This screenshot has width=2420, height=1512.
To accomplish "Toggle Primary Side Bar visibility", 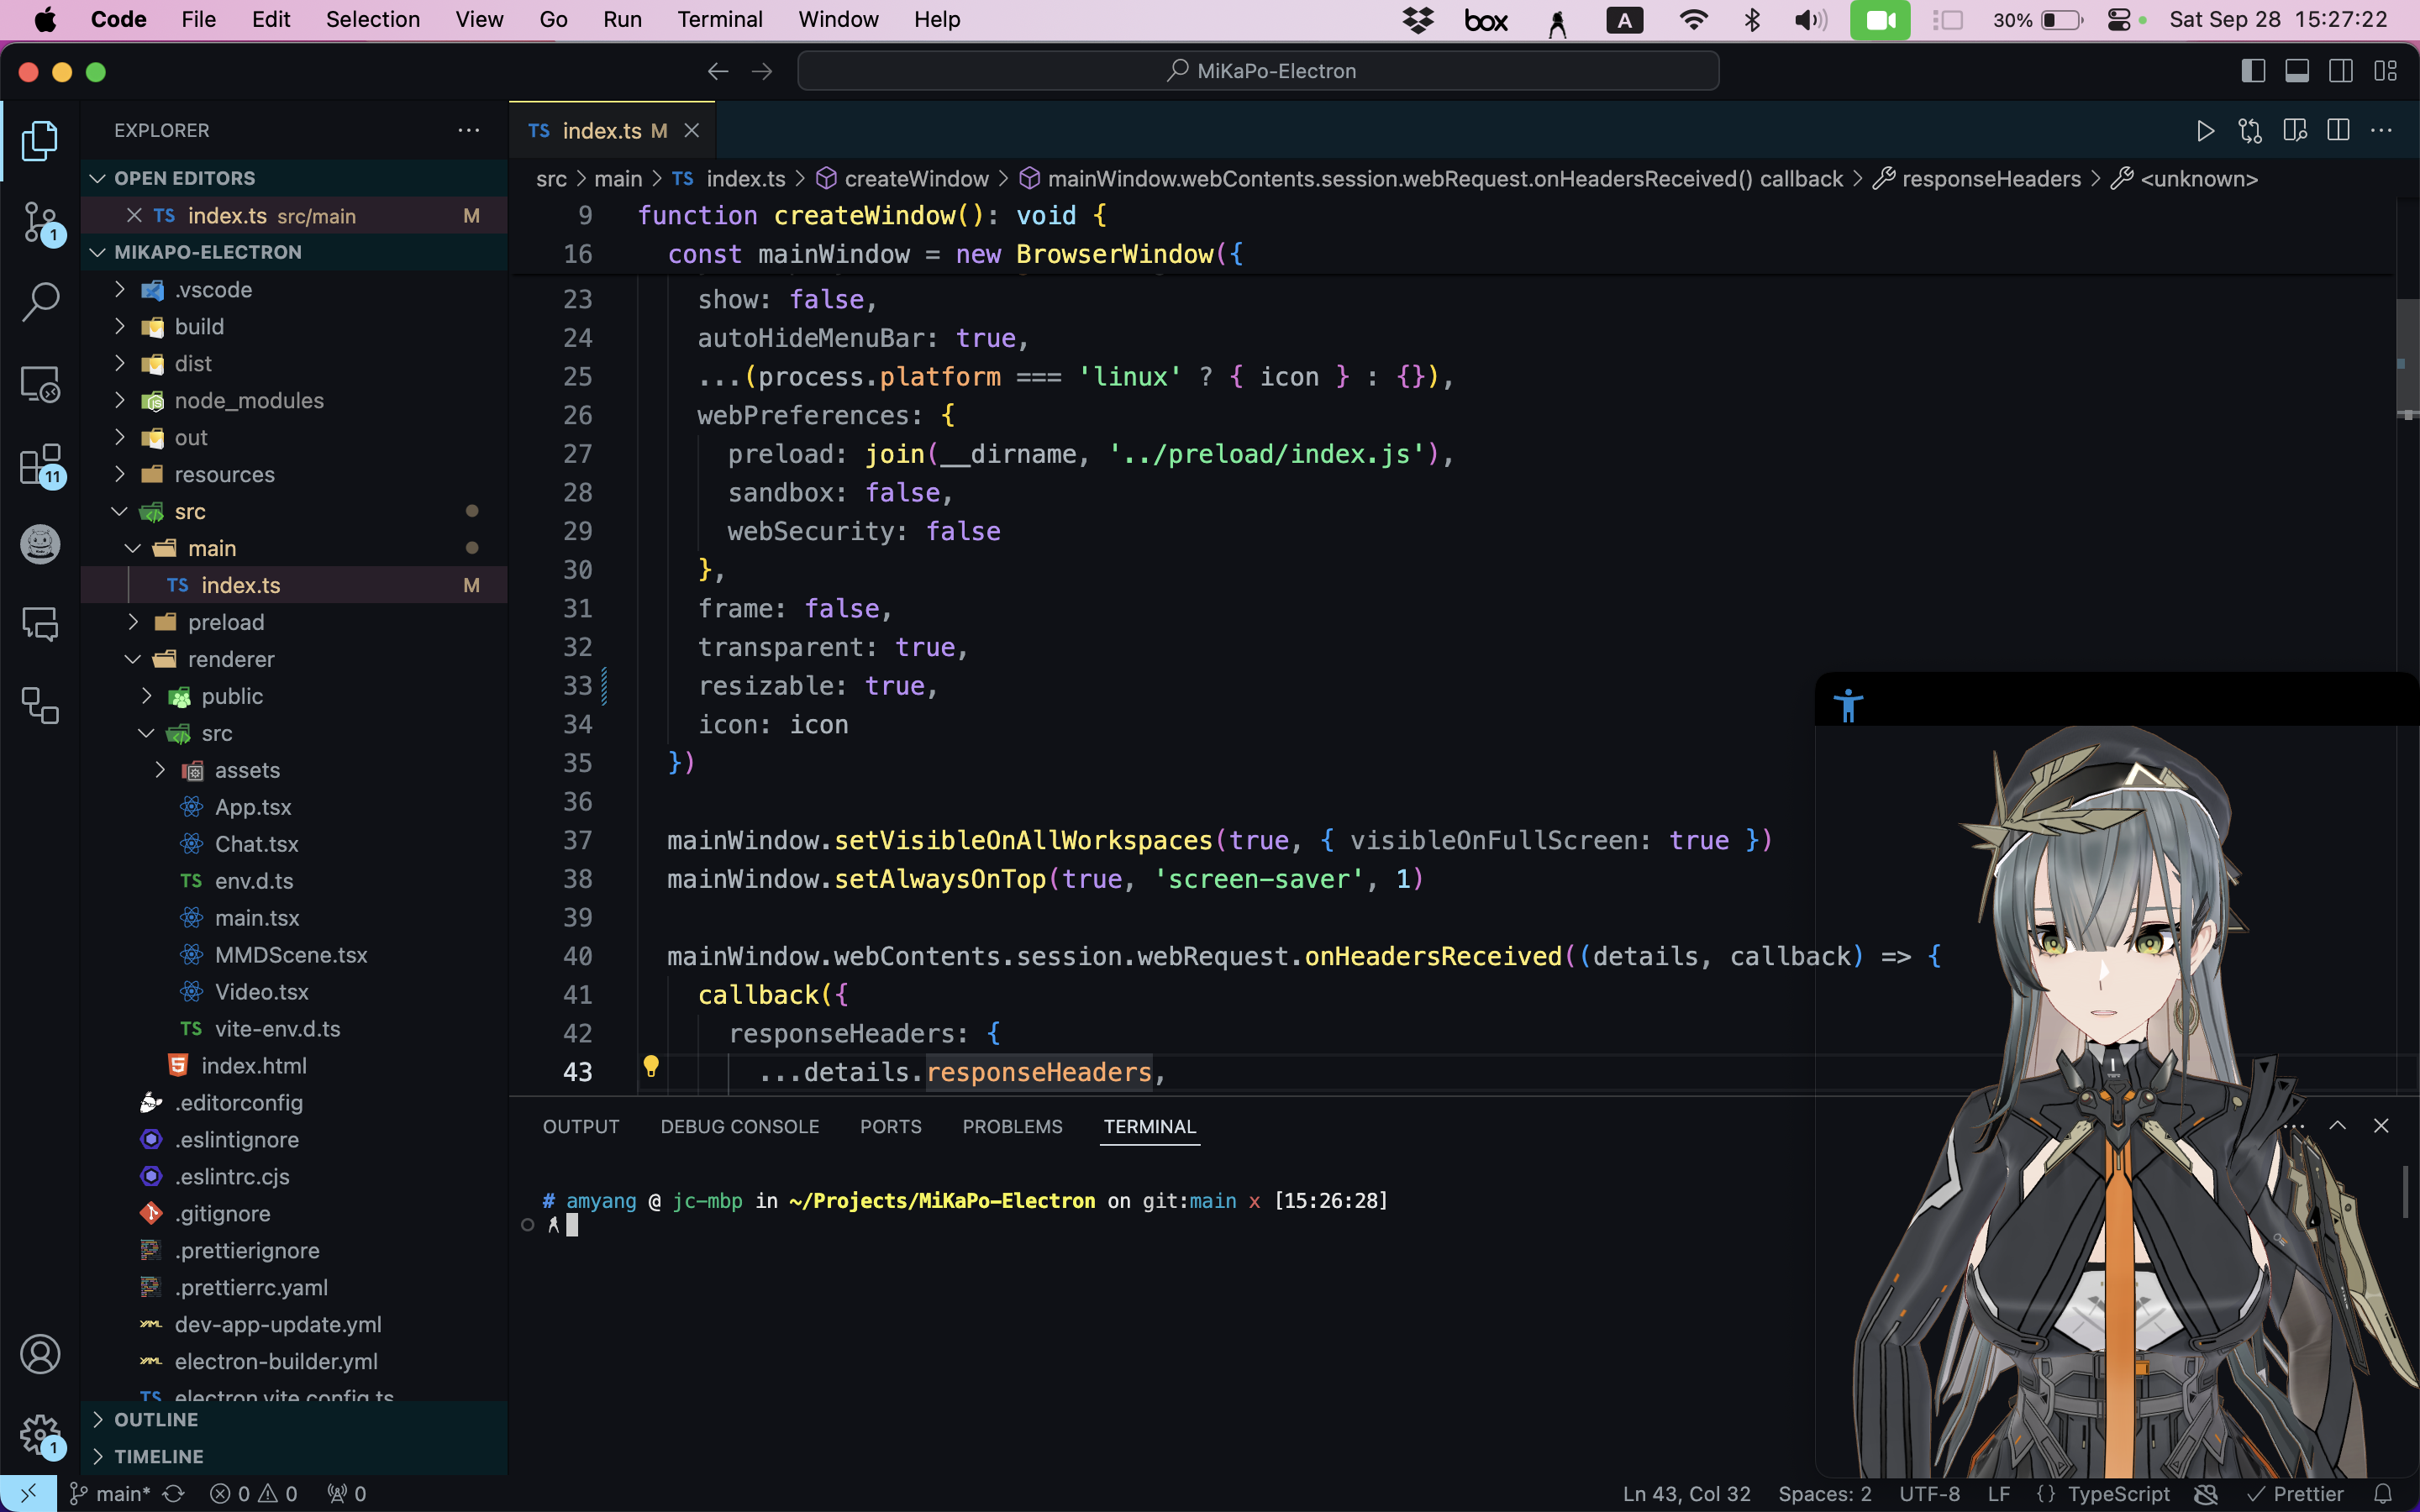I will [2253, 71].
